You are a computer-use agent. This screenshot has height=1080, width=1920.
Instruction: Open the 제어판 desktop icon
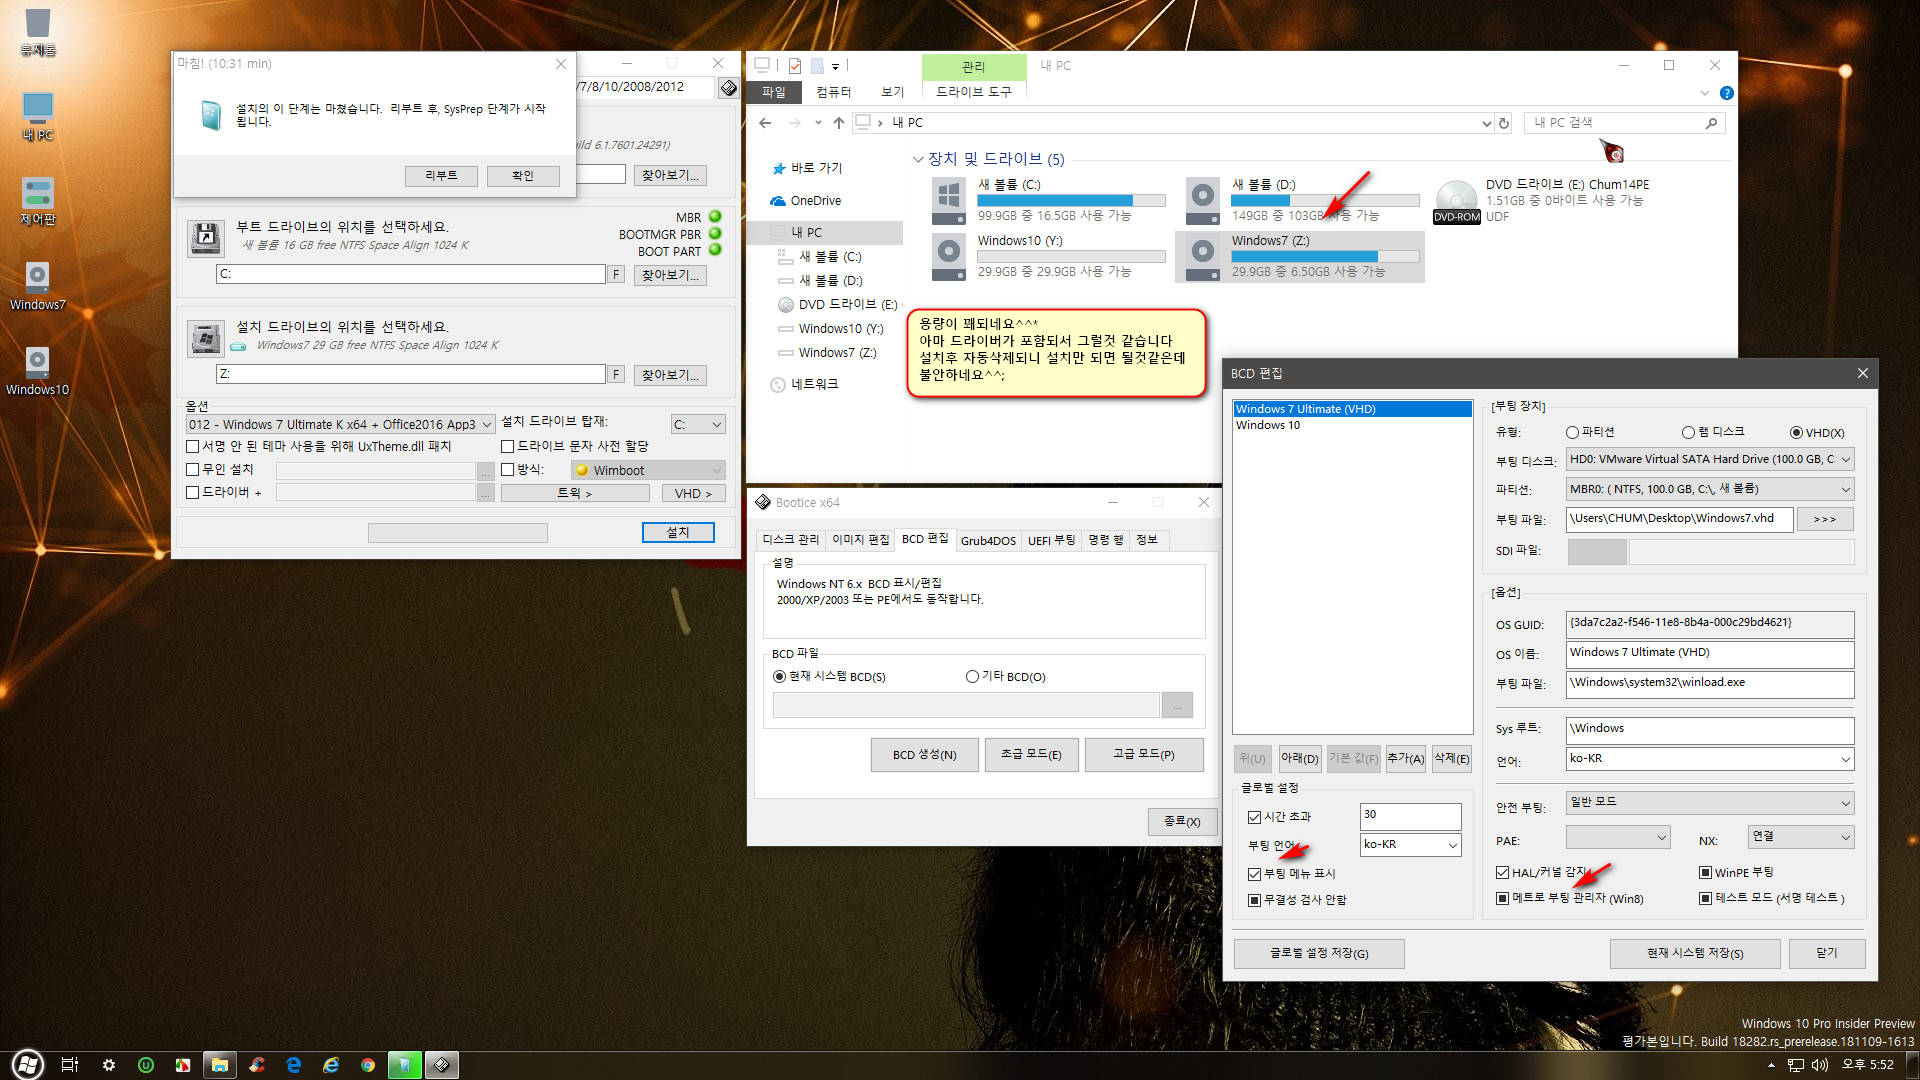coord(37,192)
